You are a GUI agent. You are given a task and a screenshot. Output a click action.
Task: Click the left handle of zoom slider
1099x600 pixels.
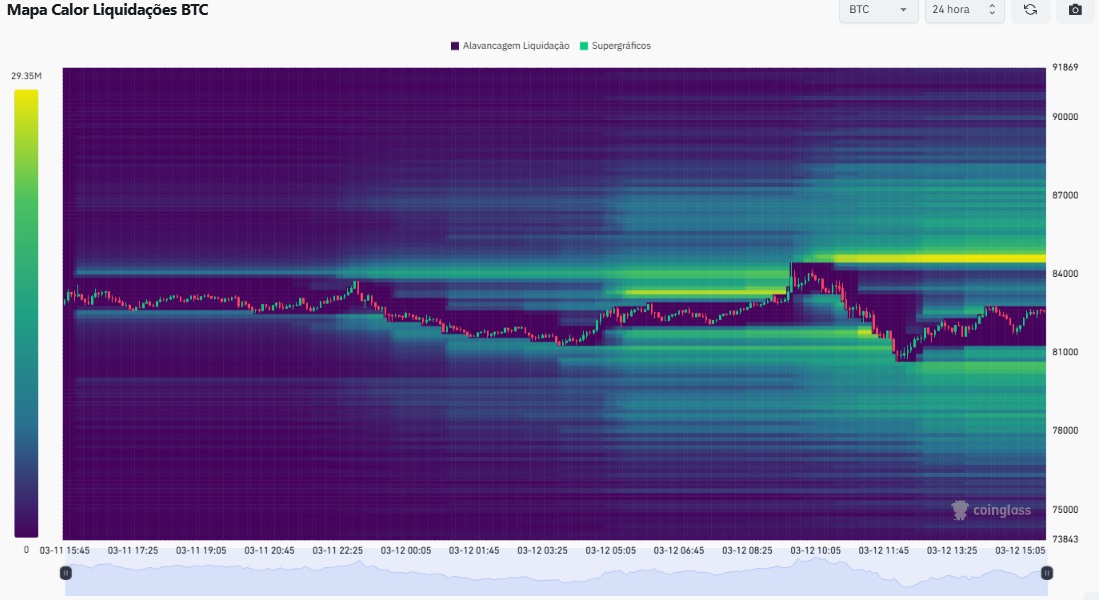click(65, 573)
